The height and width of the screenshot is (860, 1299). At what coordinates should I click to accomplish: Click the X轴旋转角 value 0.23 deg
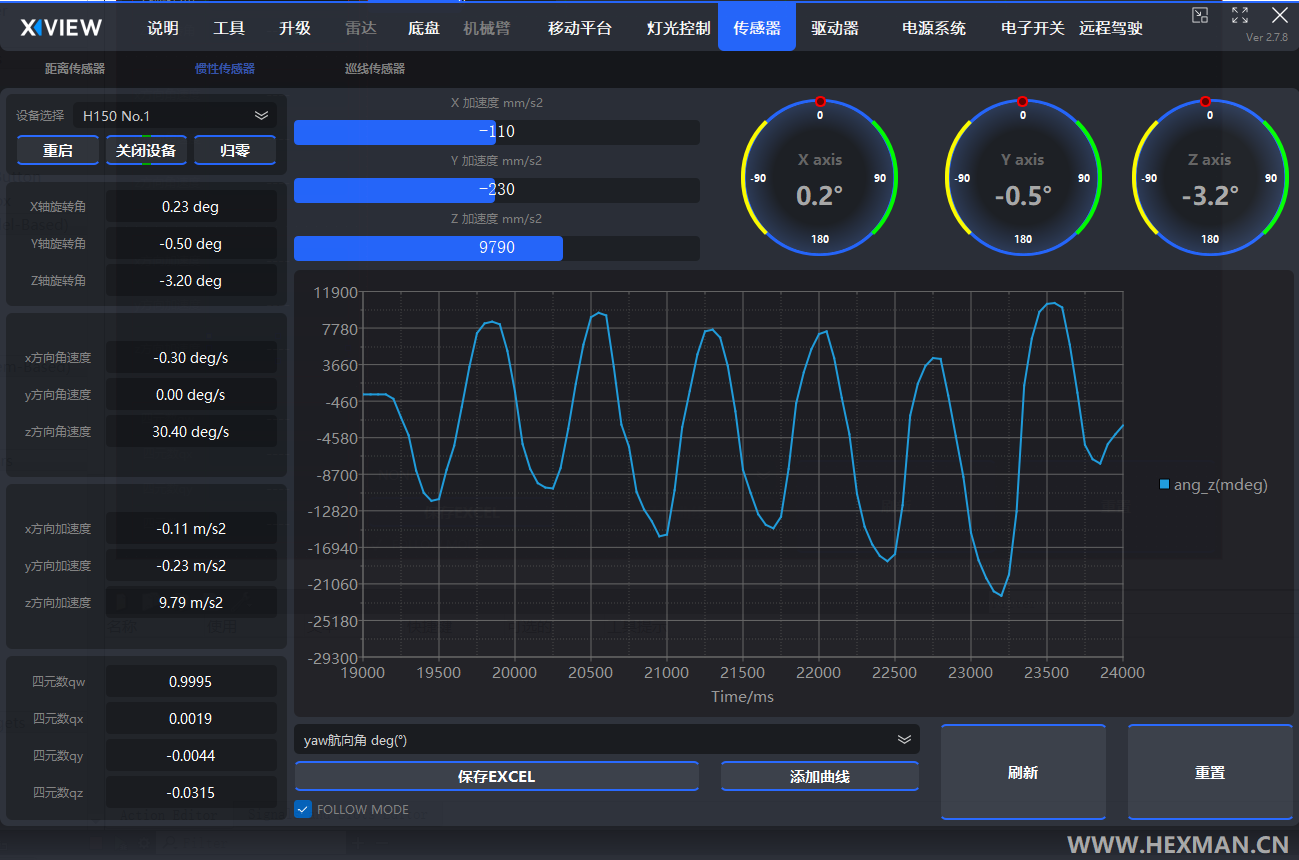191,207
